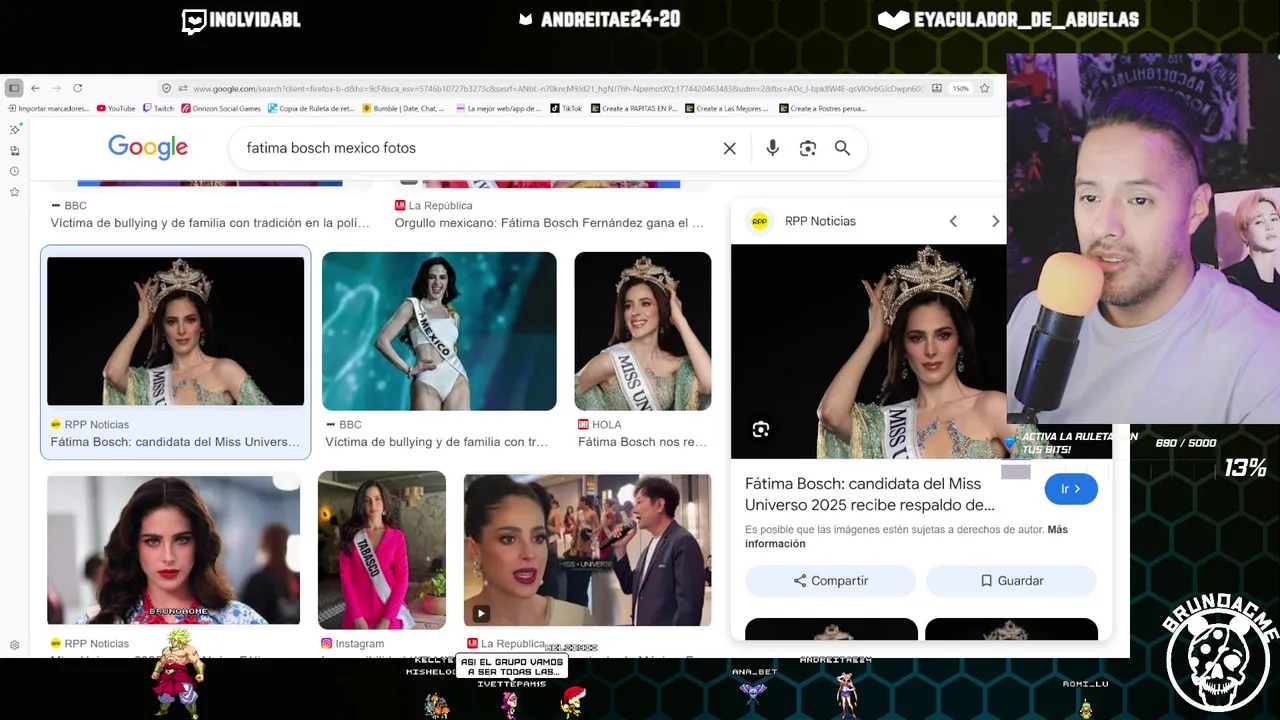
Task: Open large preview image of Fátima Bosch
Action: coord(868,352)
